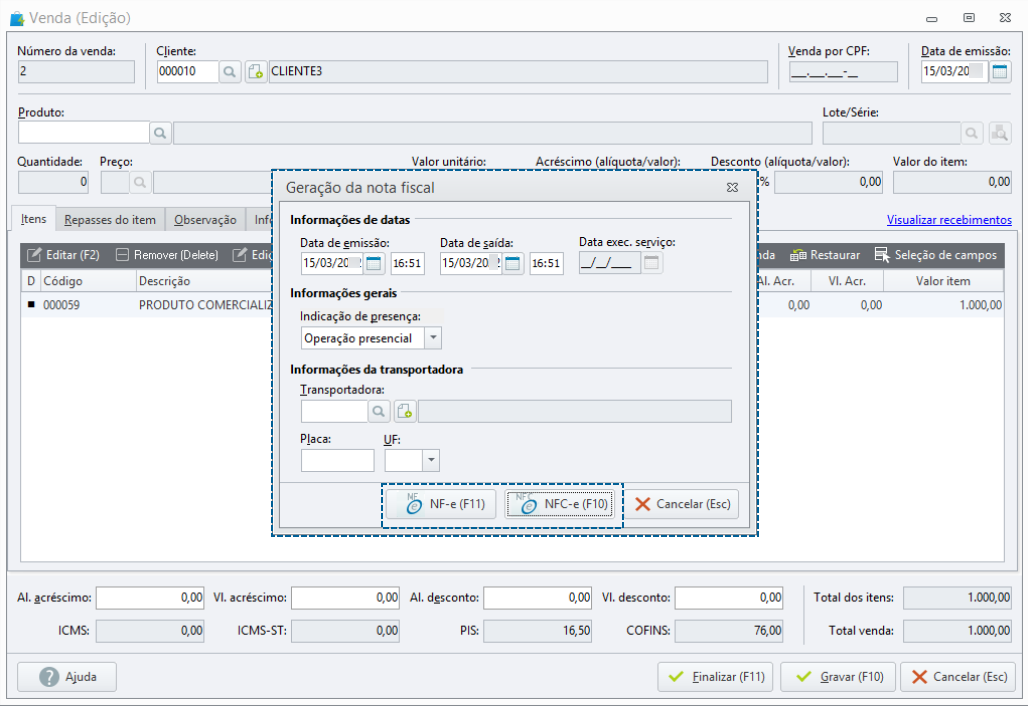Viewport: 1028px width, 709px height.
Task: Click Gravar (F10) button
Action: point(838,676)
